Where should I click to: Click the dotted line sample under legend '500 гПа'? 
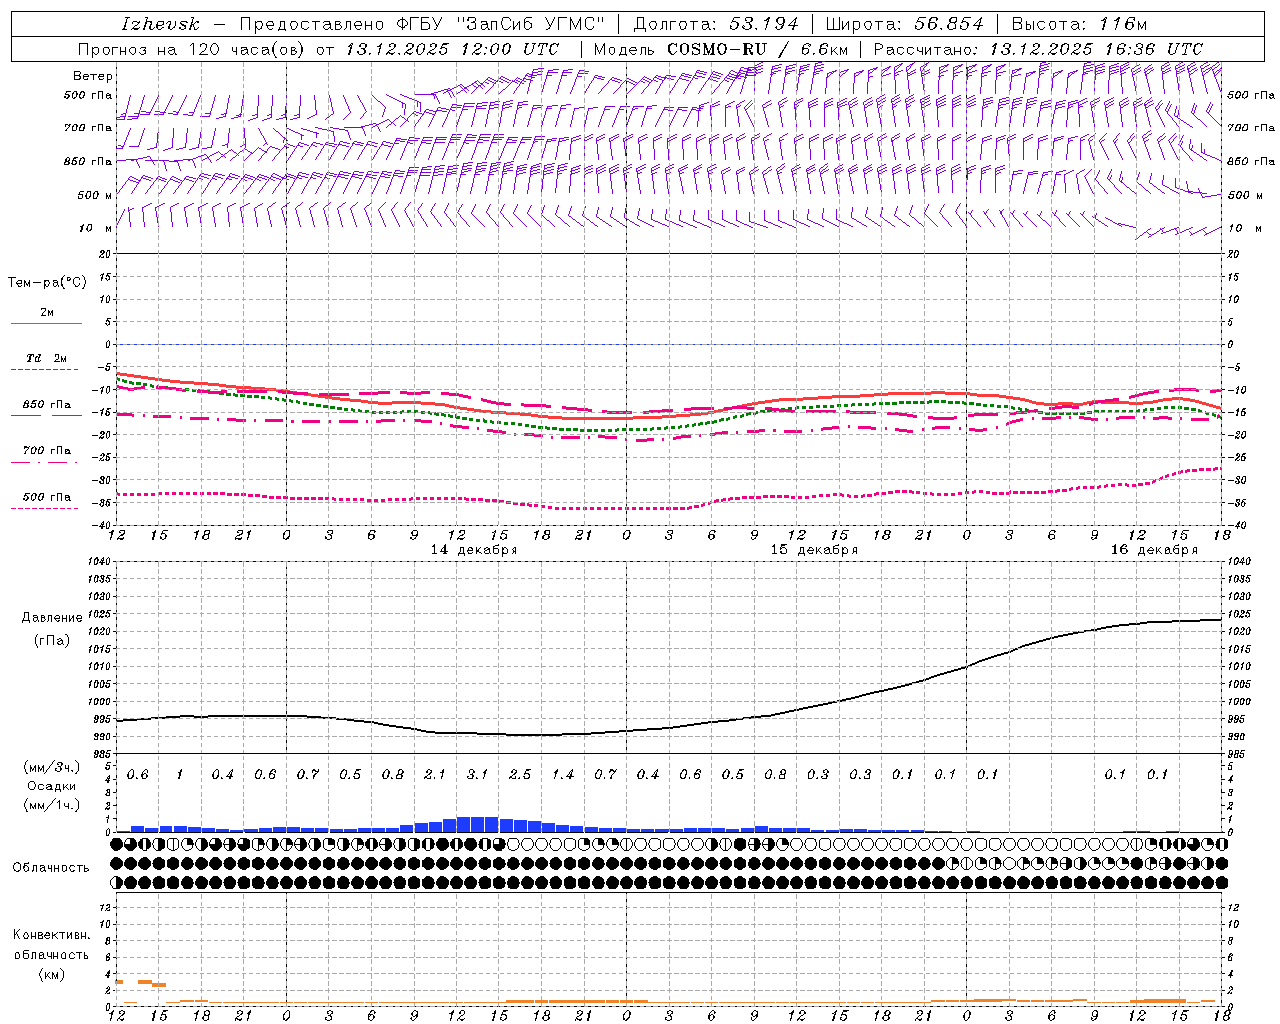(46, 508)
